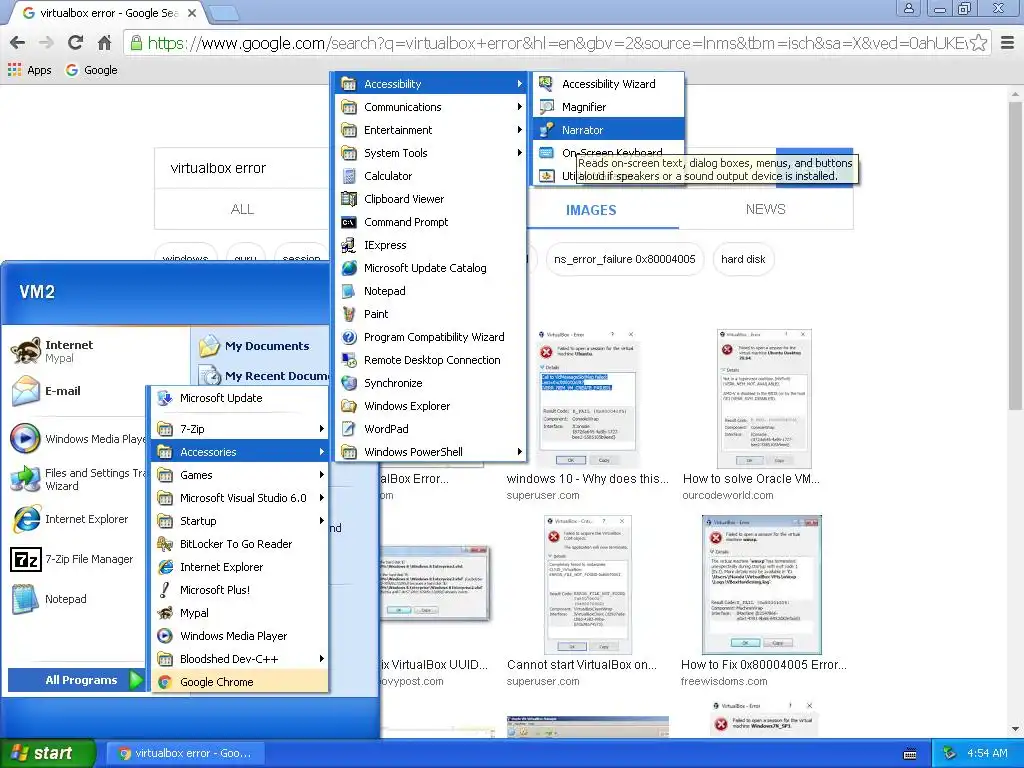
Task: Click the E-mail envelope icon
Action: coord(26,391)
